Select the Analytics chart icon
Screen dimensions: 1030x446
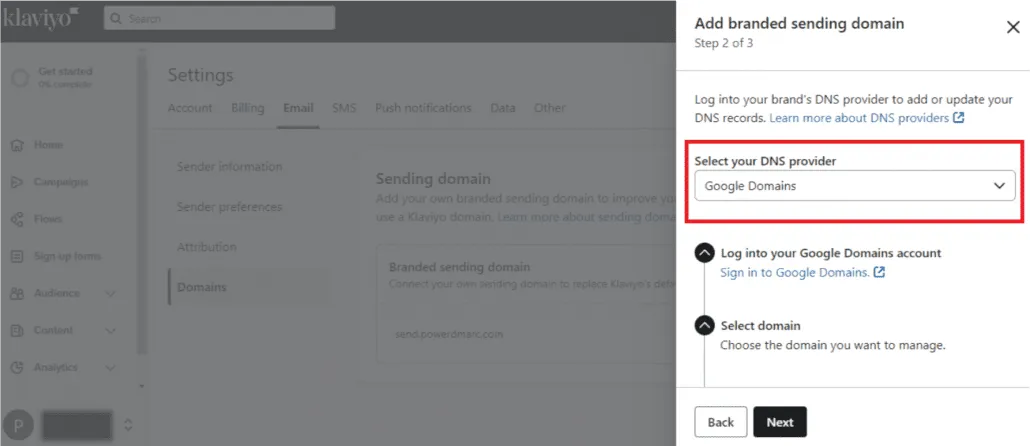click(x=18, y=368)
